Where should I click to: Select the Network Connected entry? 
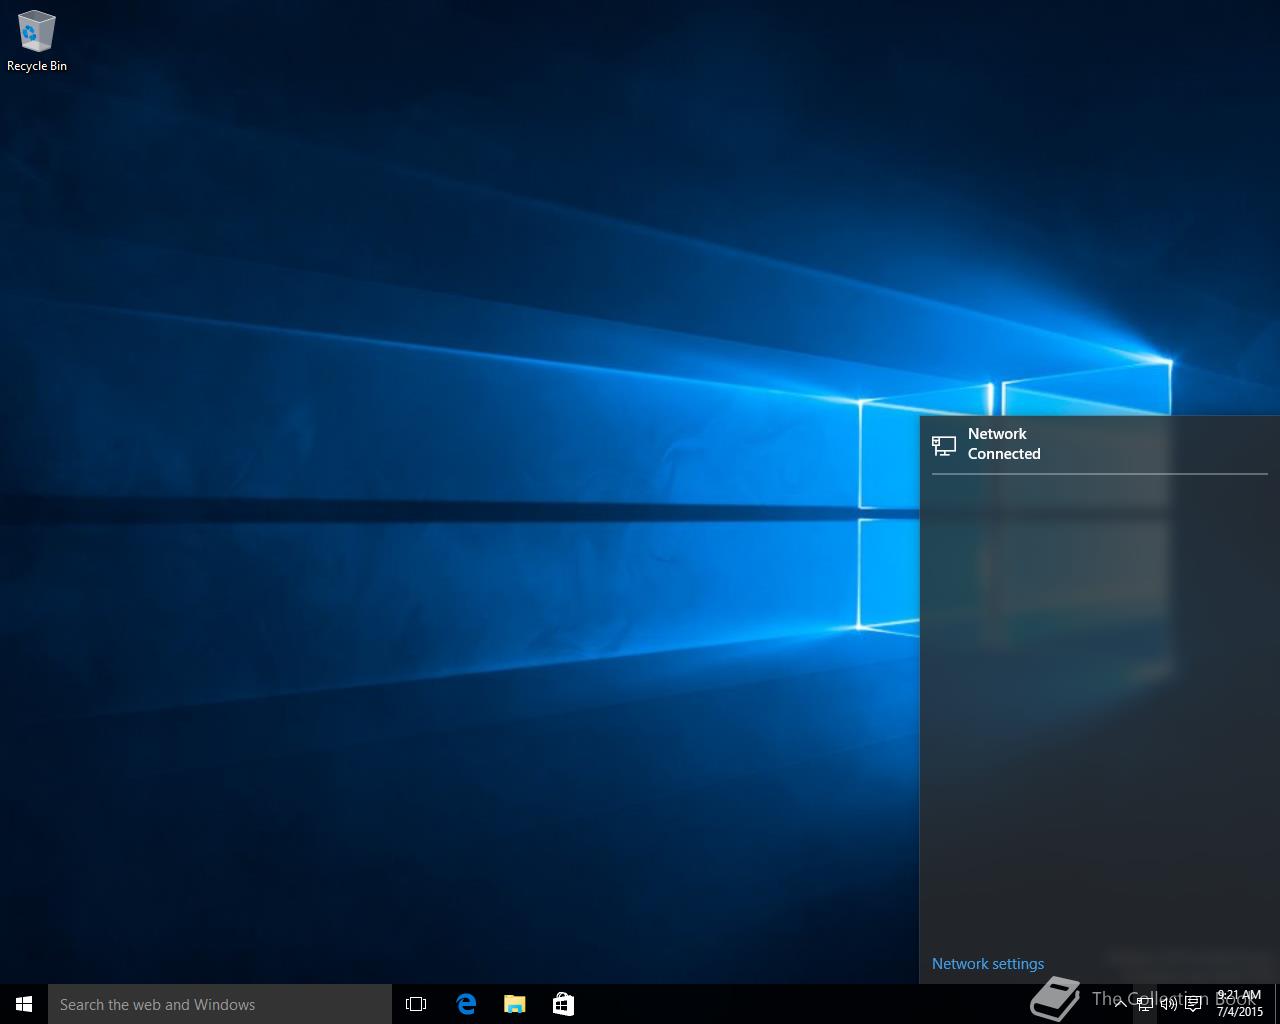[1100, 444]
